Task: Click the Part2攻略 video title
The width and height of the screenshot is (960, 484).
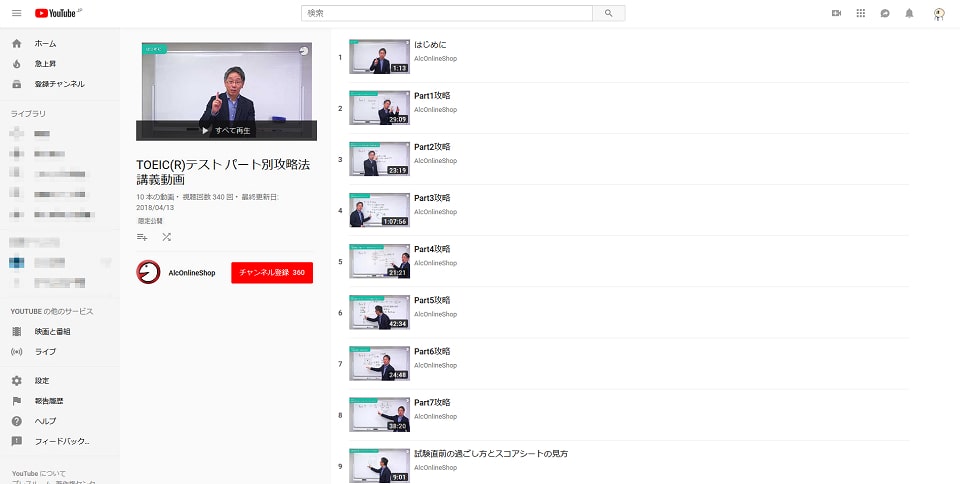Action: coord(432,147)
